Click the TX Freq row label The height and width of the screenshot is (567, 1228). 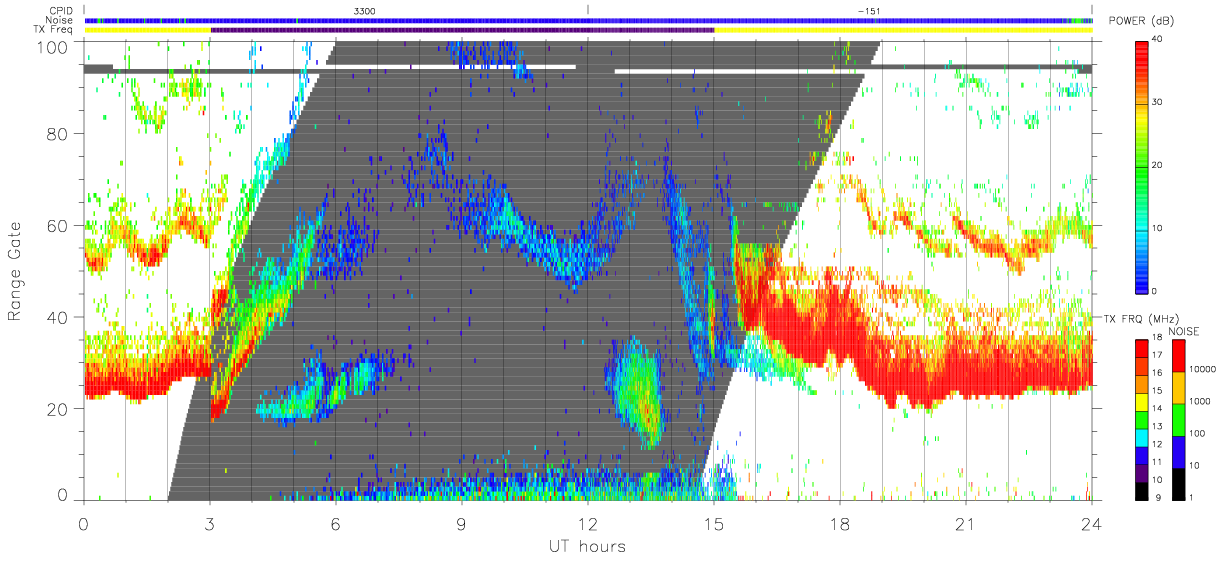click(54, 30)
